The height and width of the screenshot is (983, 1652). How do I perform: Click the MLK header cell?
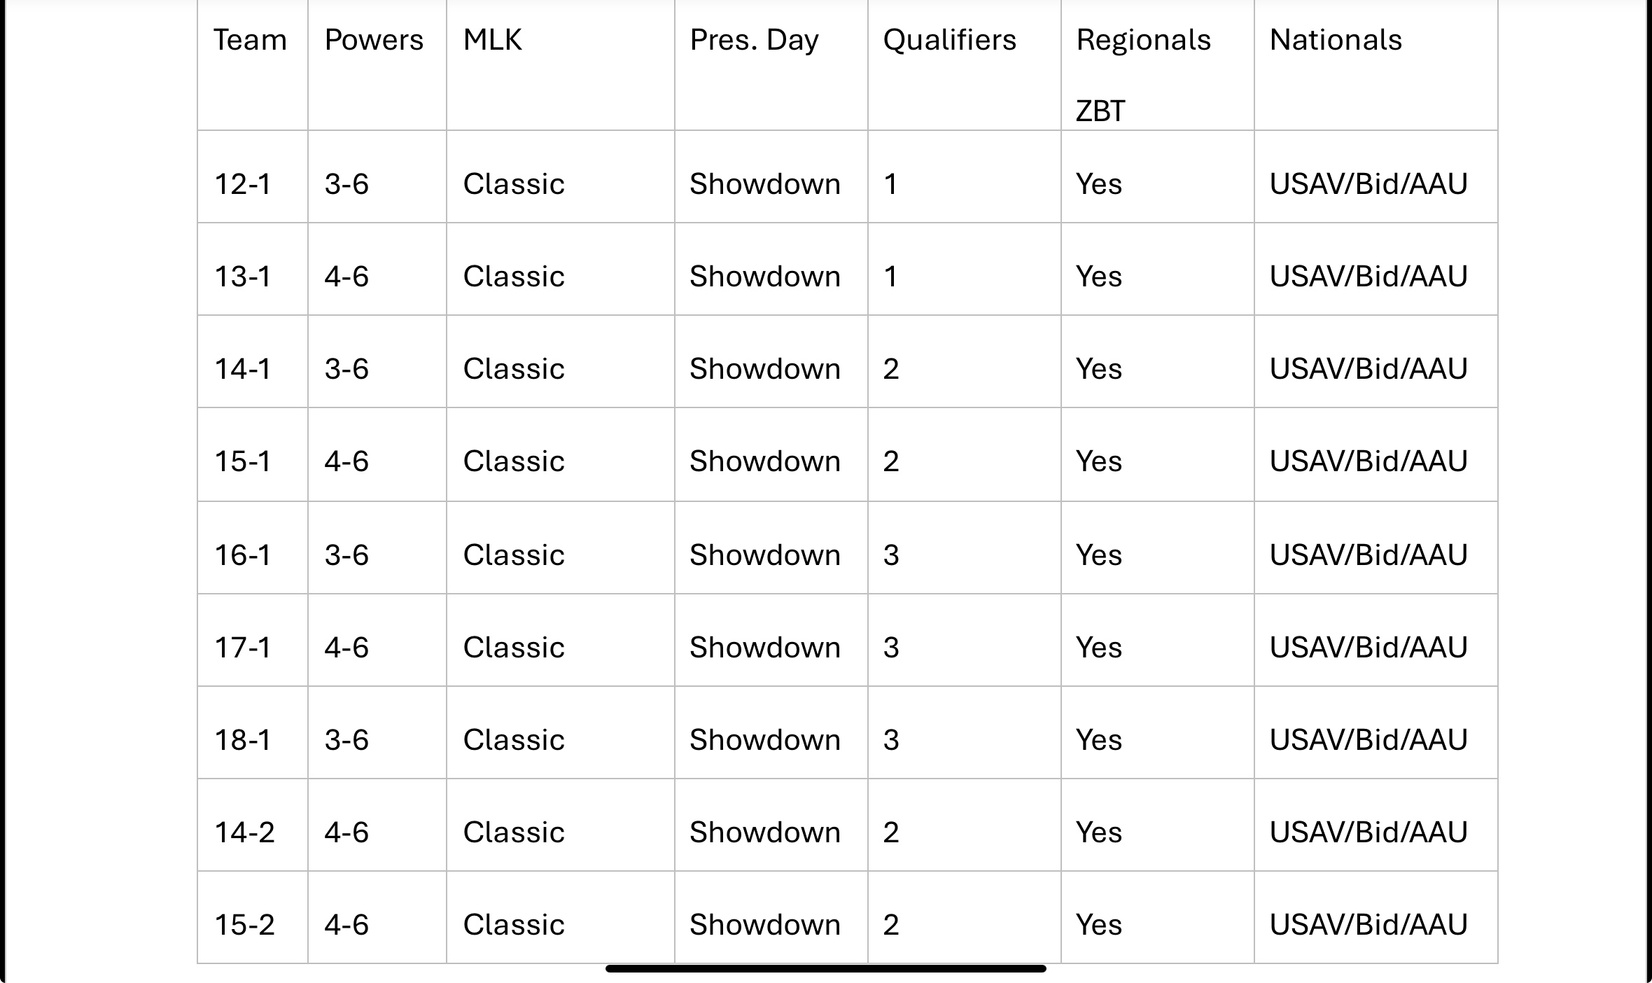pyautogui.click(x=560, y=65)
